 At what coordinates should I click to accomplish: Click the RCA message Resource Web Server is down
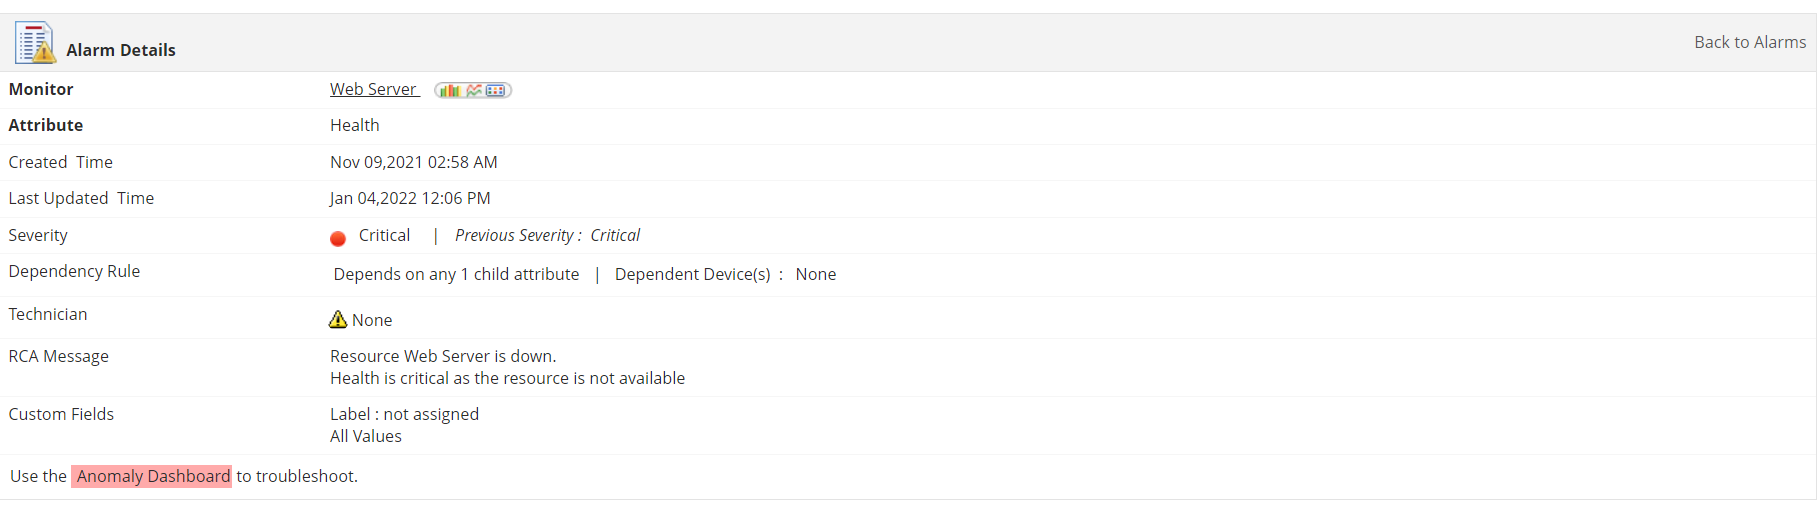[443, 356]
